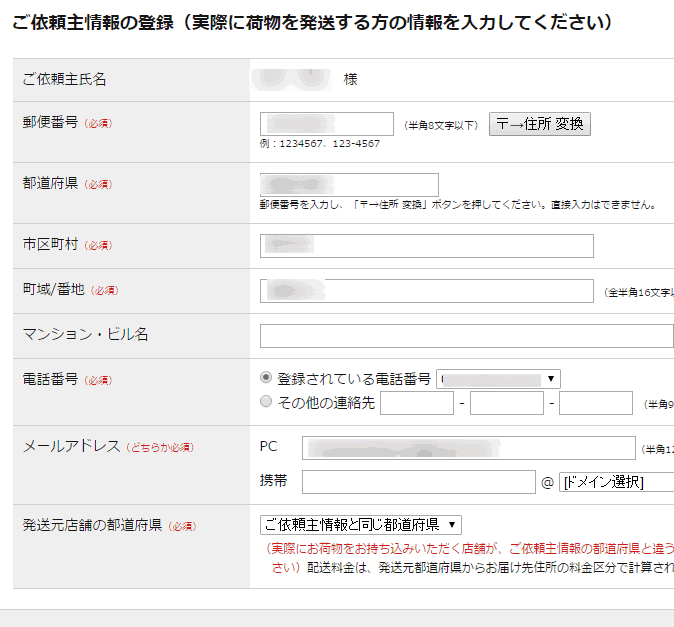Open the registered phone number dropdown
Image resolution: width=674 pixels, height=627 pixels.
498,379
